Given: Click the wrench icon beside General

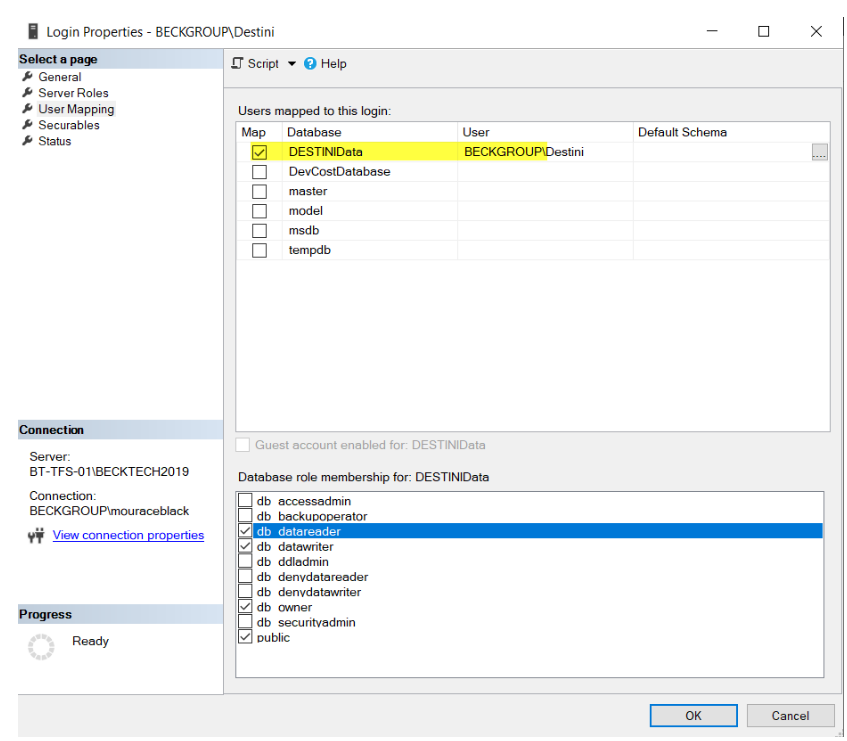Looking at the screenshot, I should pos(28,76).
